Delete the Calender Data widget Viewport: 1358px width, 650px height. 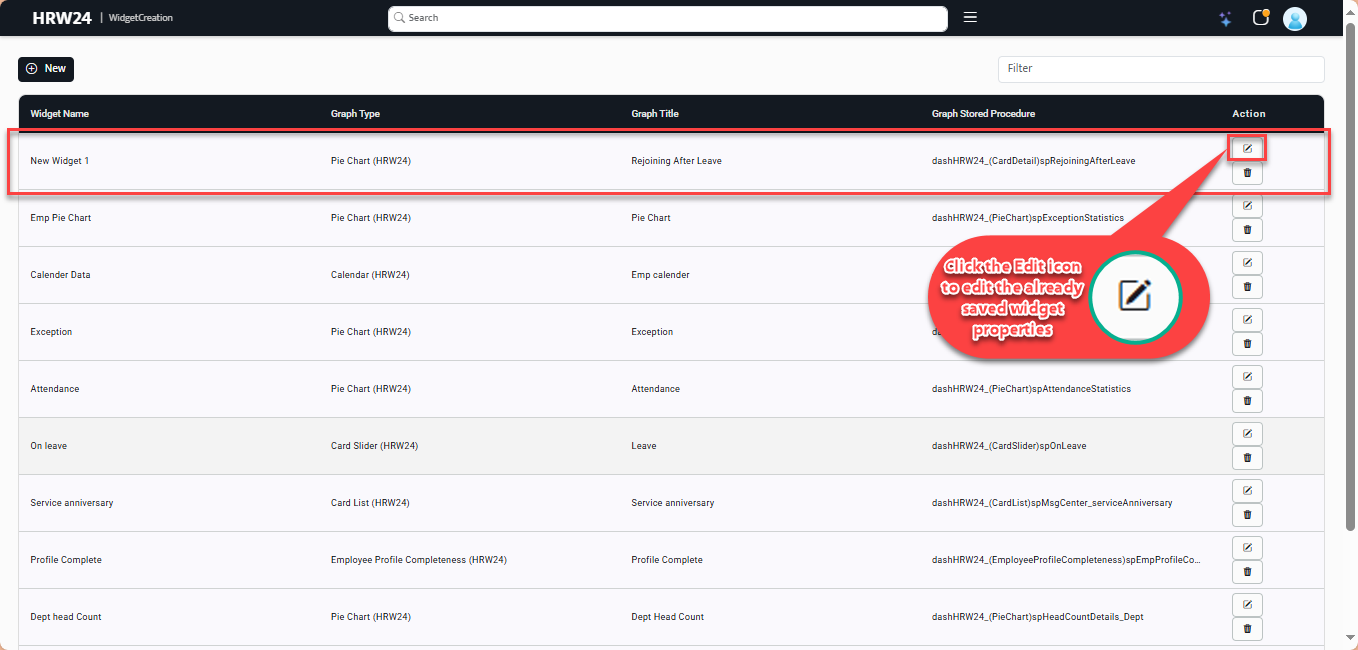1247,287
